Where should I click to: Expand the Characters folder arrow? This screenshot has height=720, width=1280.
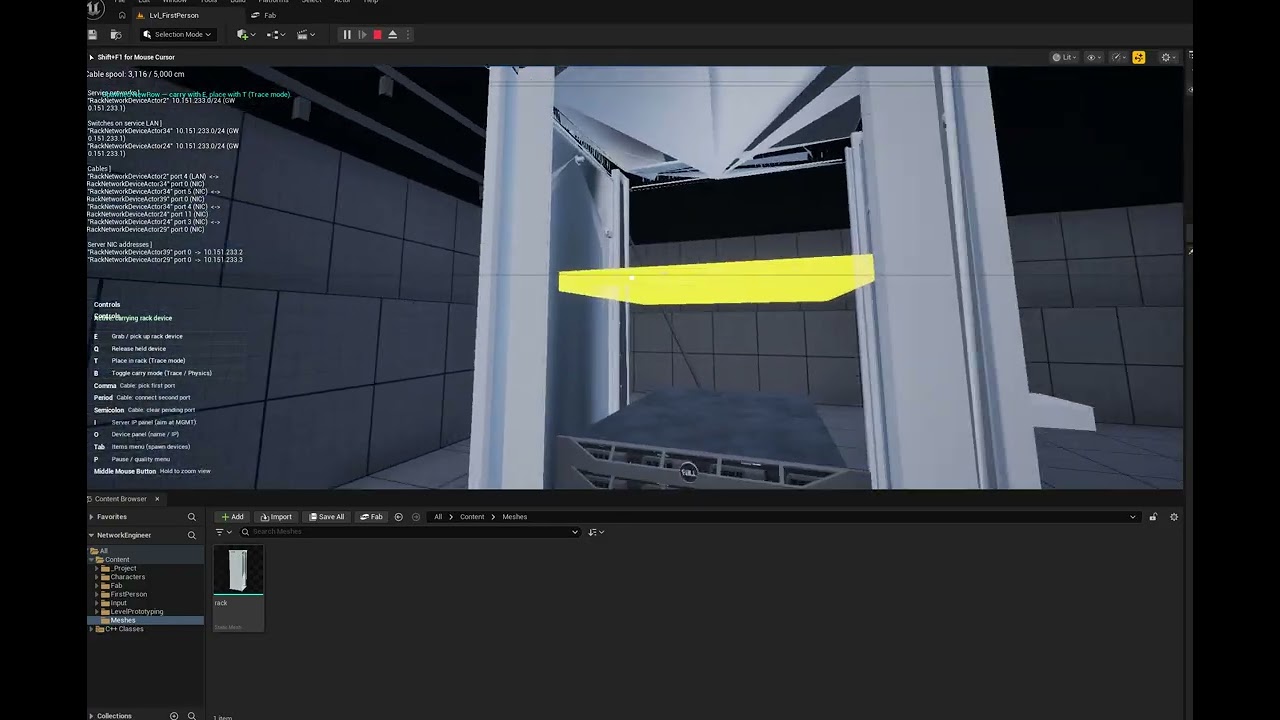point(97,577)
